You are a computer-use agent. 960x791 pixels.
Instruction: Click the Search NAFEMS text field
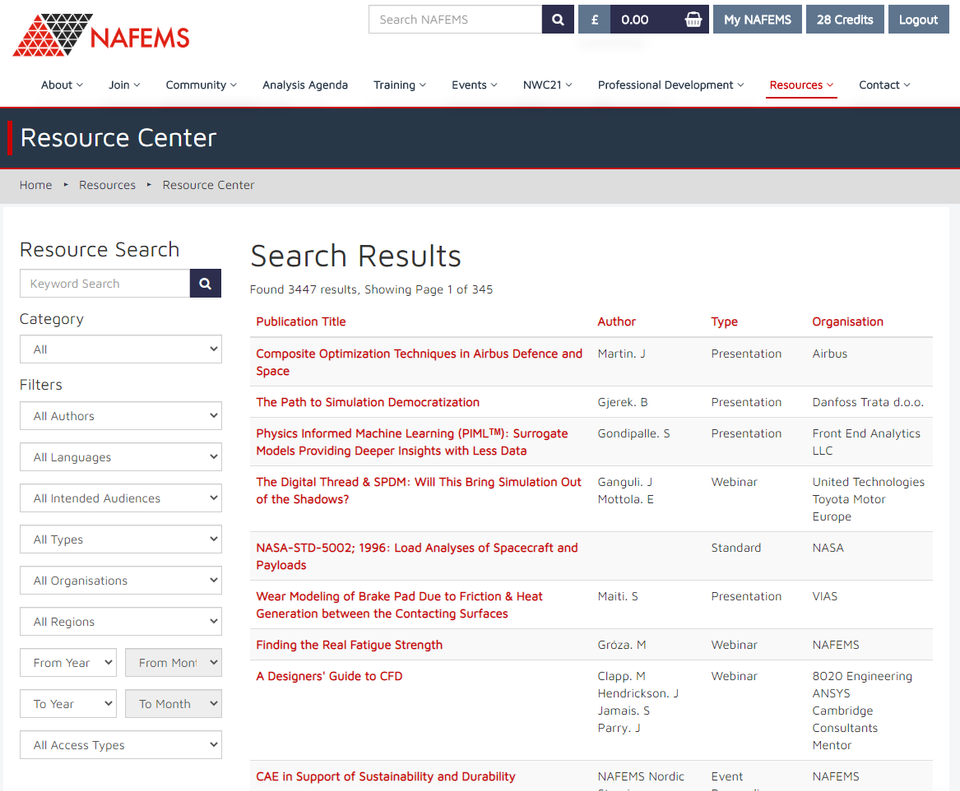tap(455, 19)
